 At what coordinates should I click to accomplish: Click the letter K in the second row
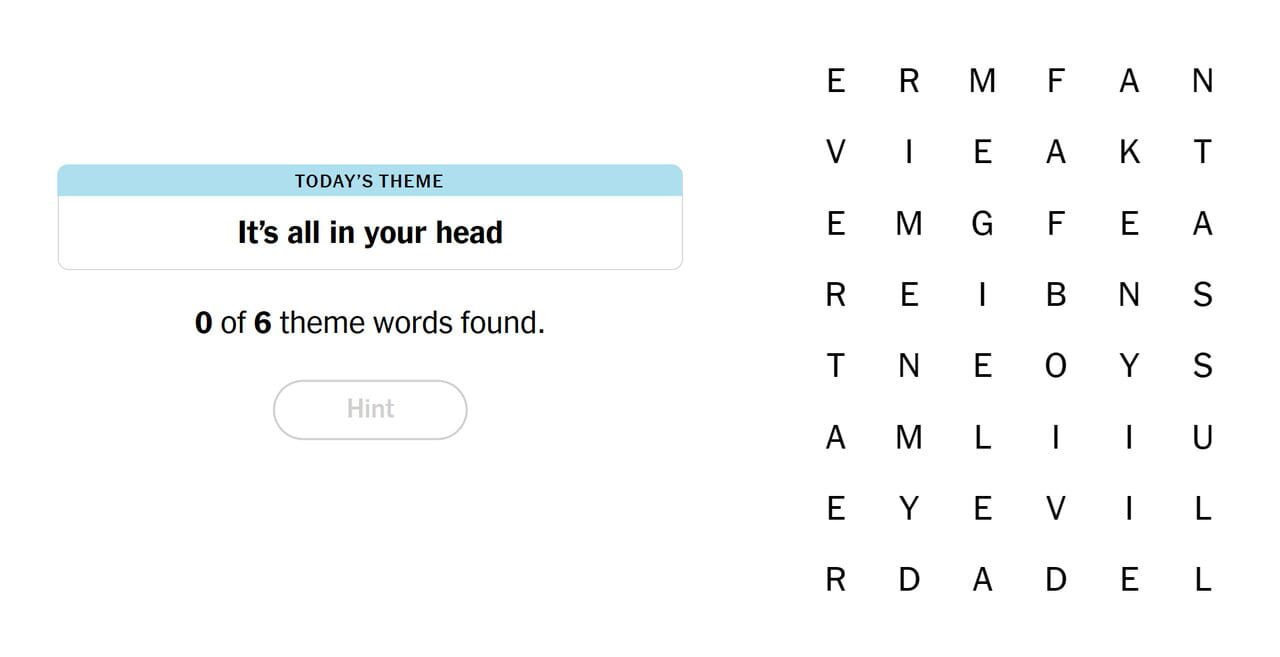click(1129, 152)
